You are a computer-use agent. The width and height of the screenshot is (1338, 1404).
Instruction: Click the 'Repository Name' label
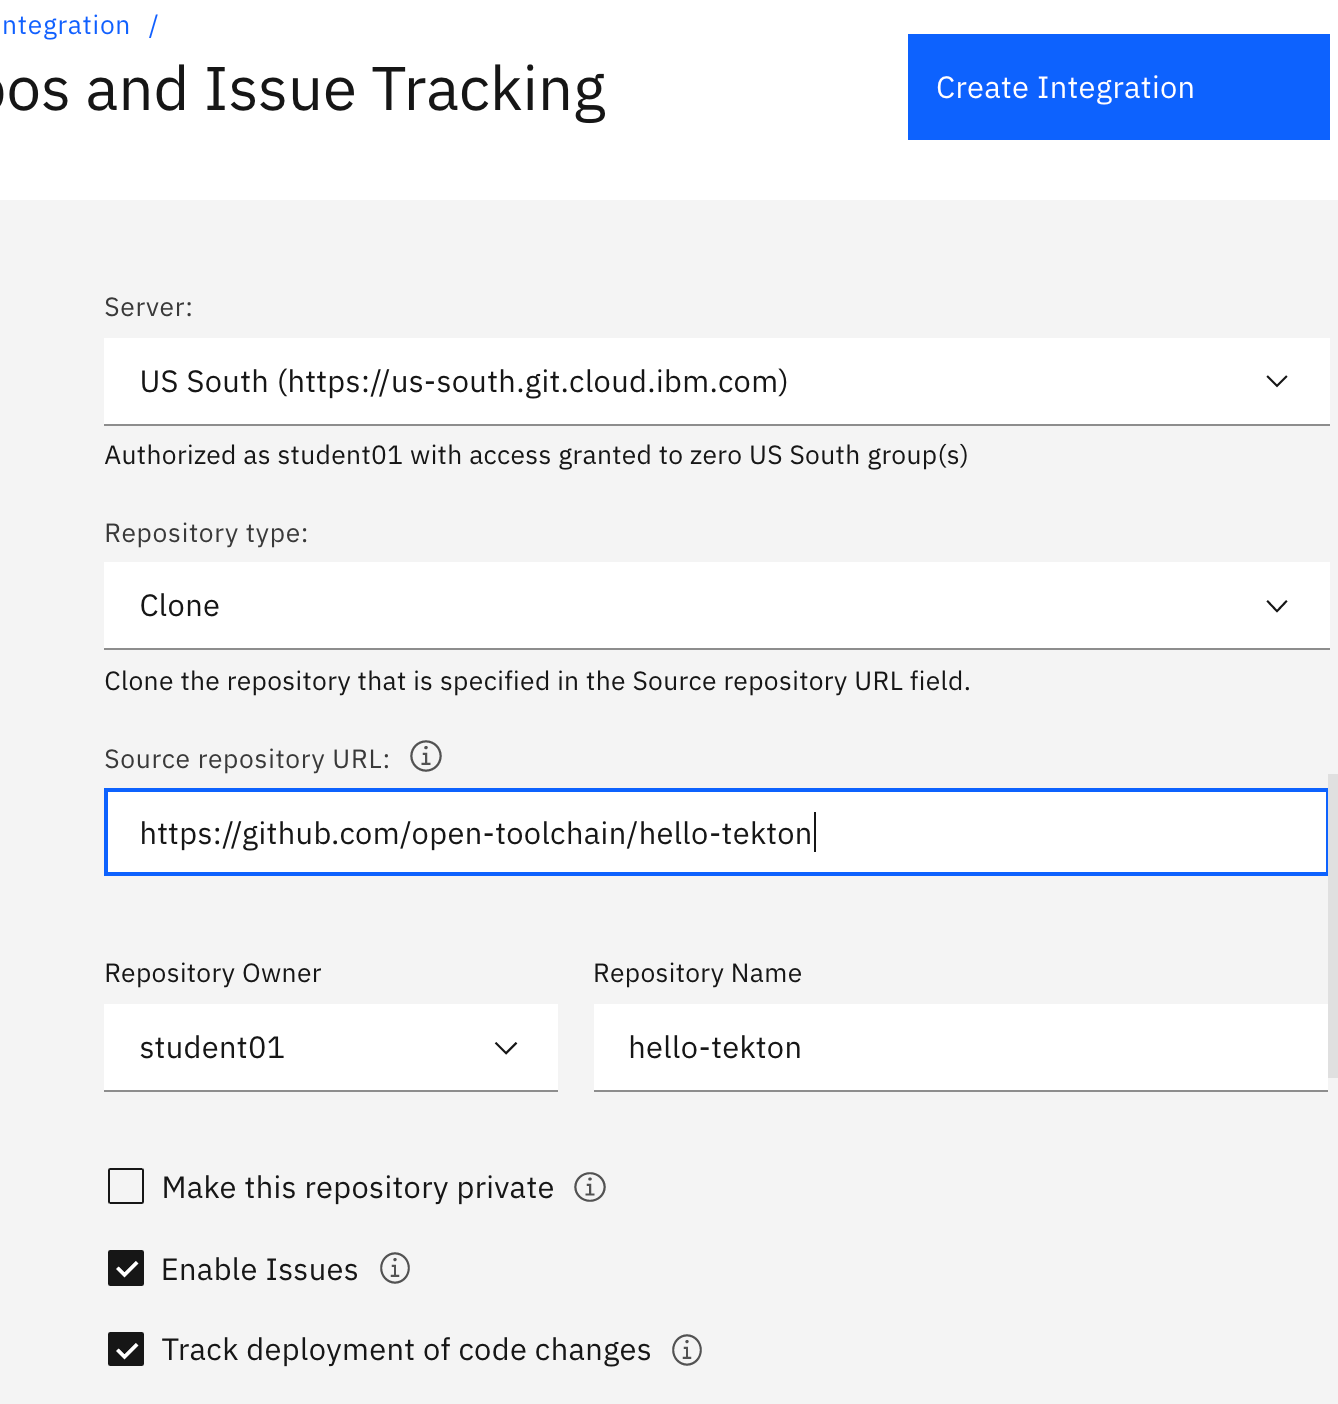coord(698,973)
